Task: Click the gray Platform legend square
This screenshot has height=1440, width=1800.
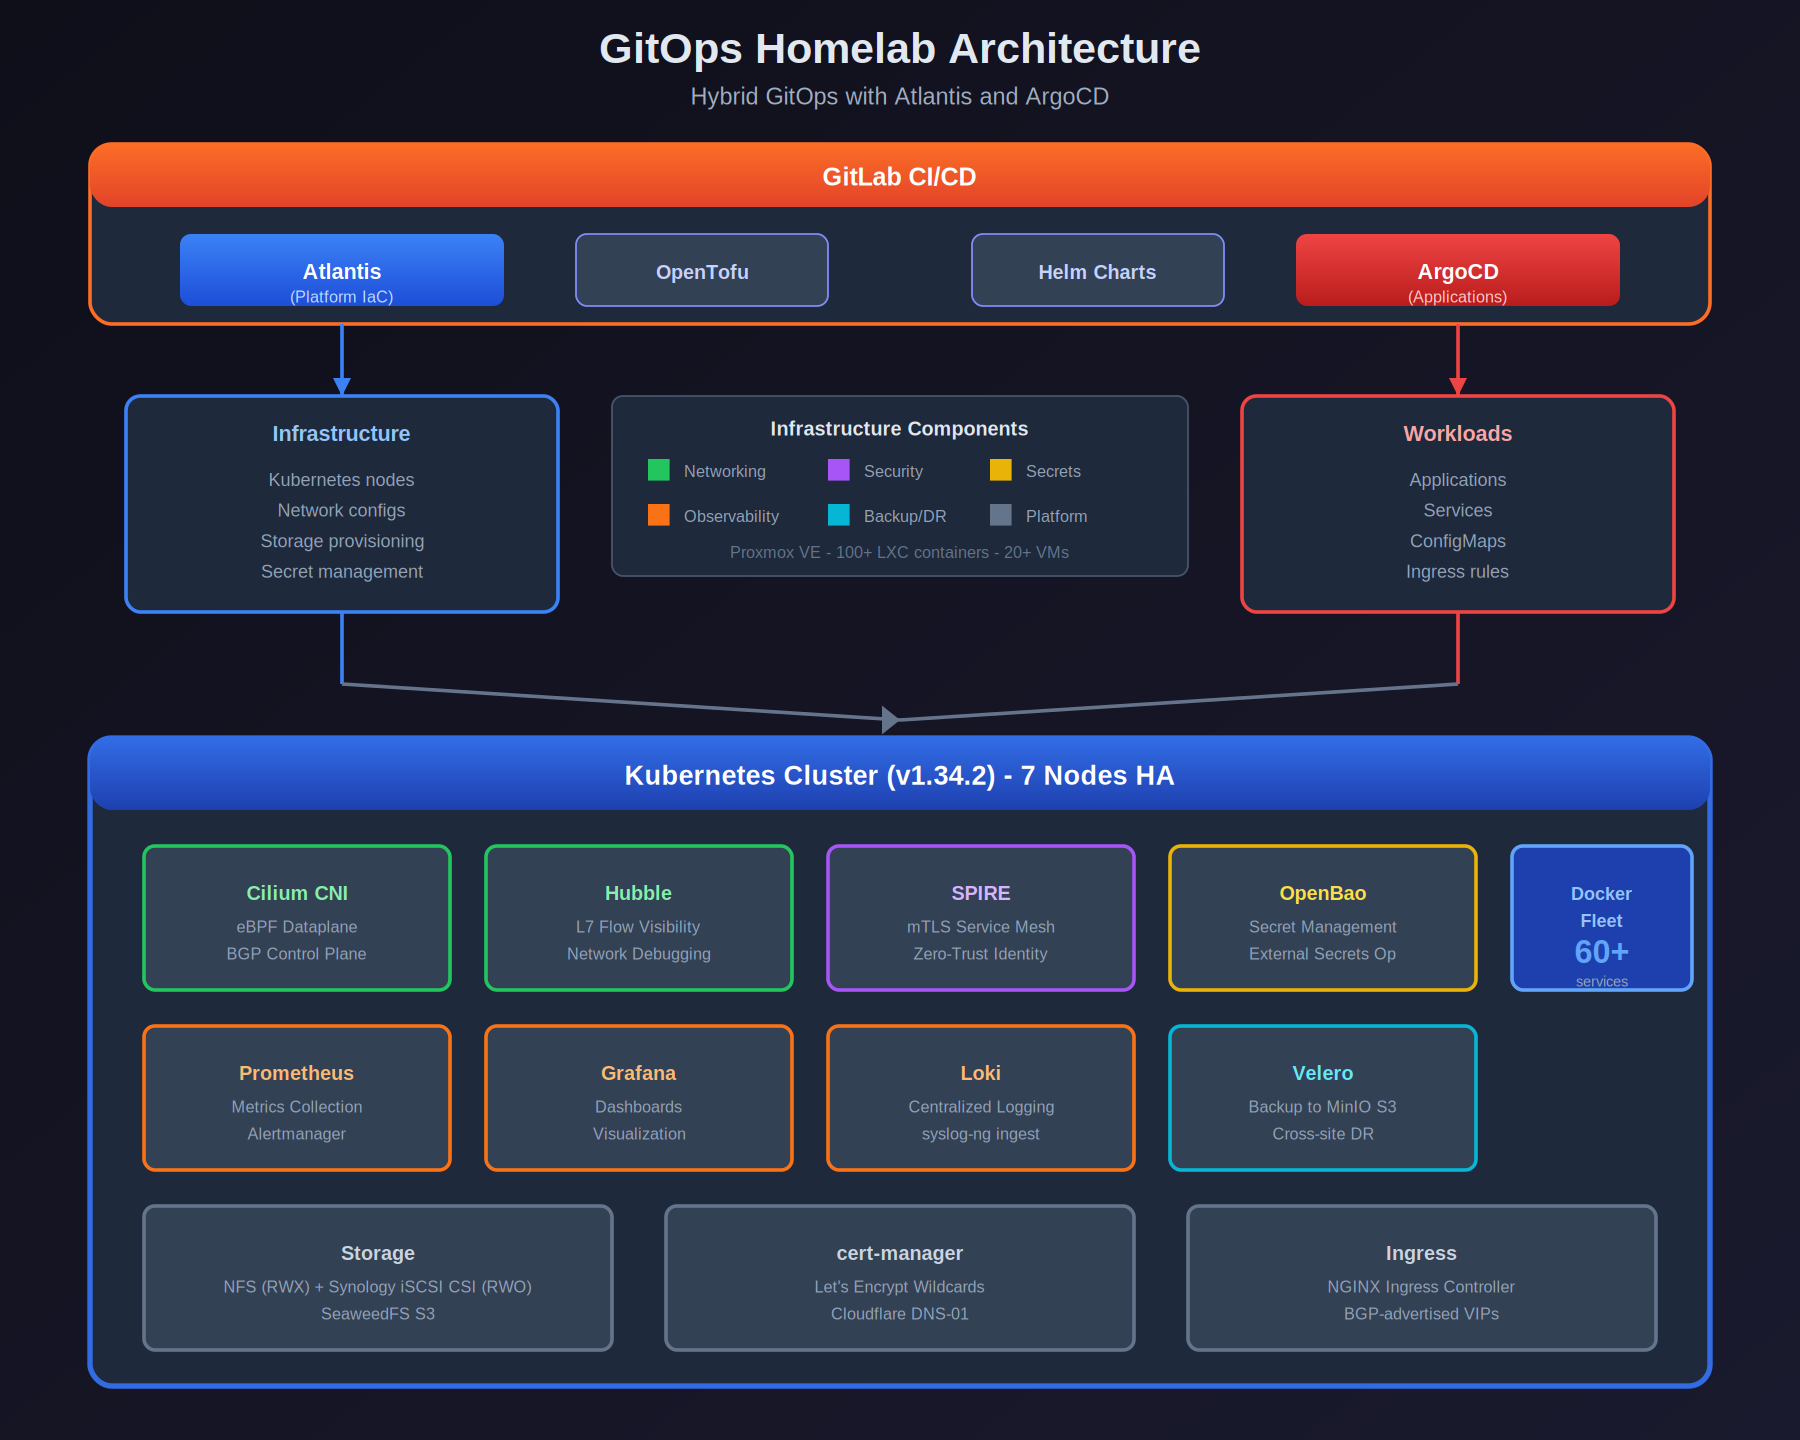Action: tap(1000, 516)
